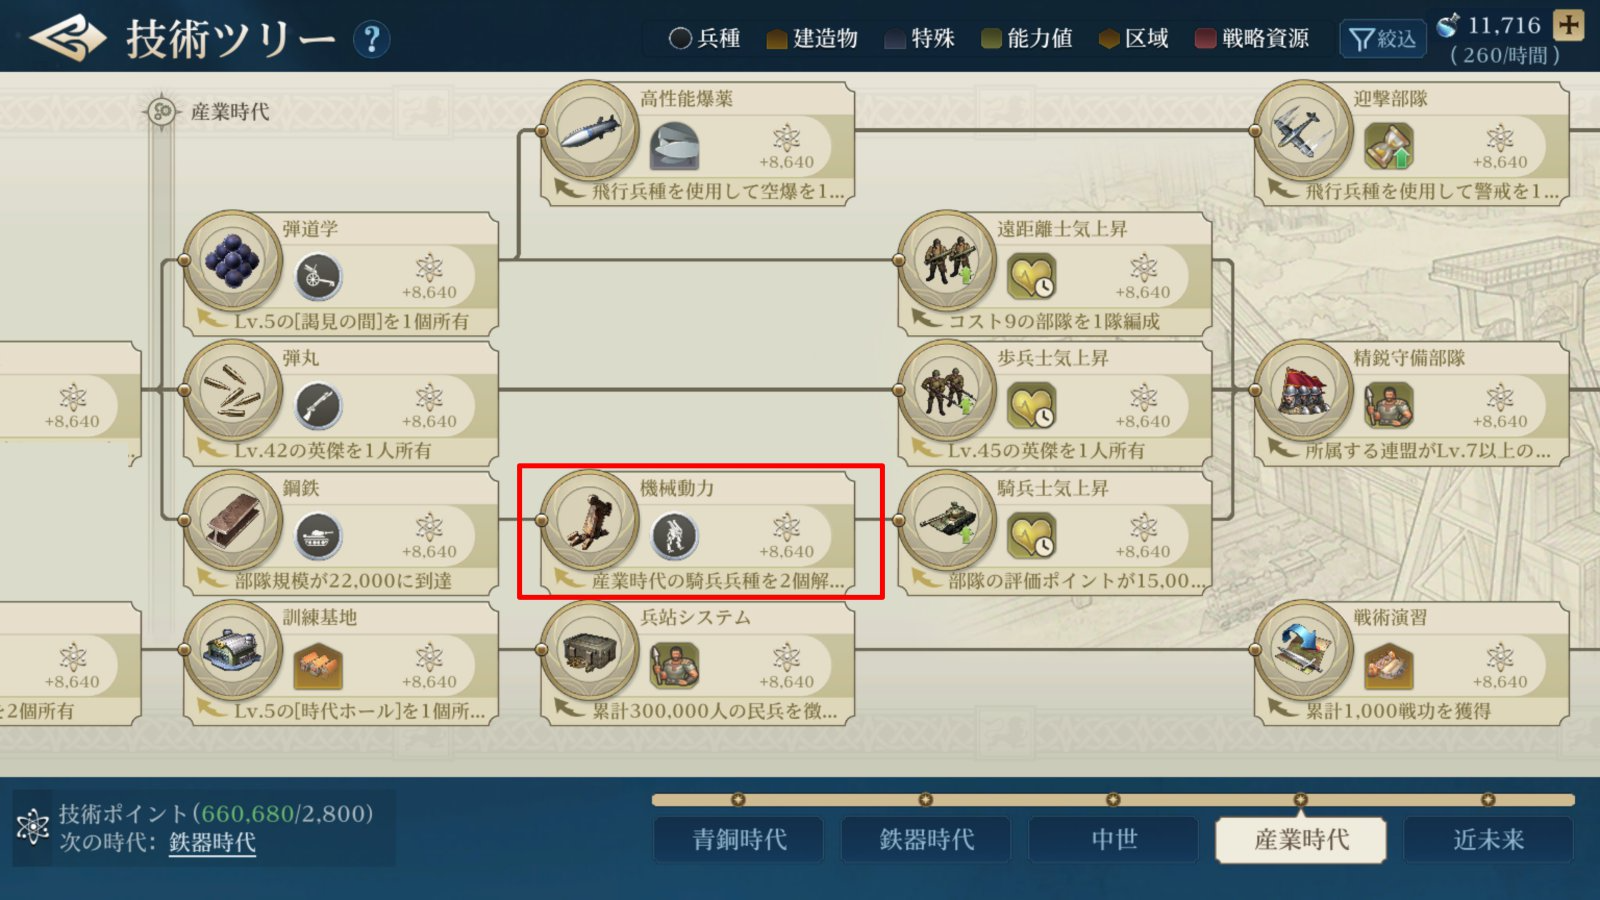The height and width of the screenshot is (900, 1600).
Task: Select the 高性能爆薬 missile tech icon
Action: [589, 130]
